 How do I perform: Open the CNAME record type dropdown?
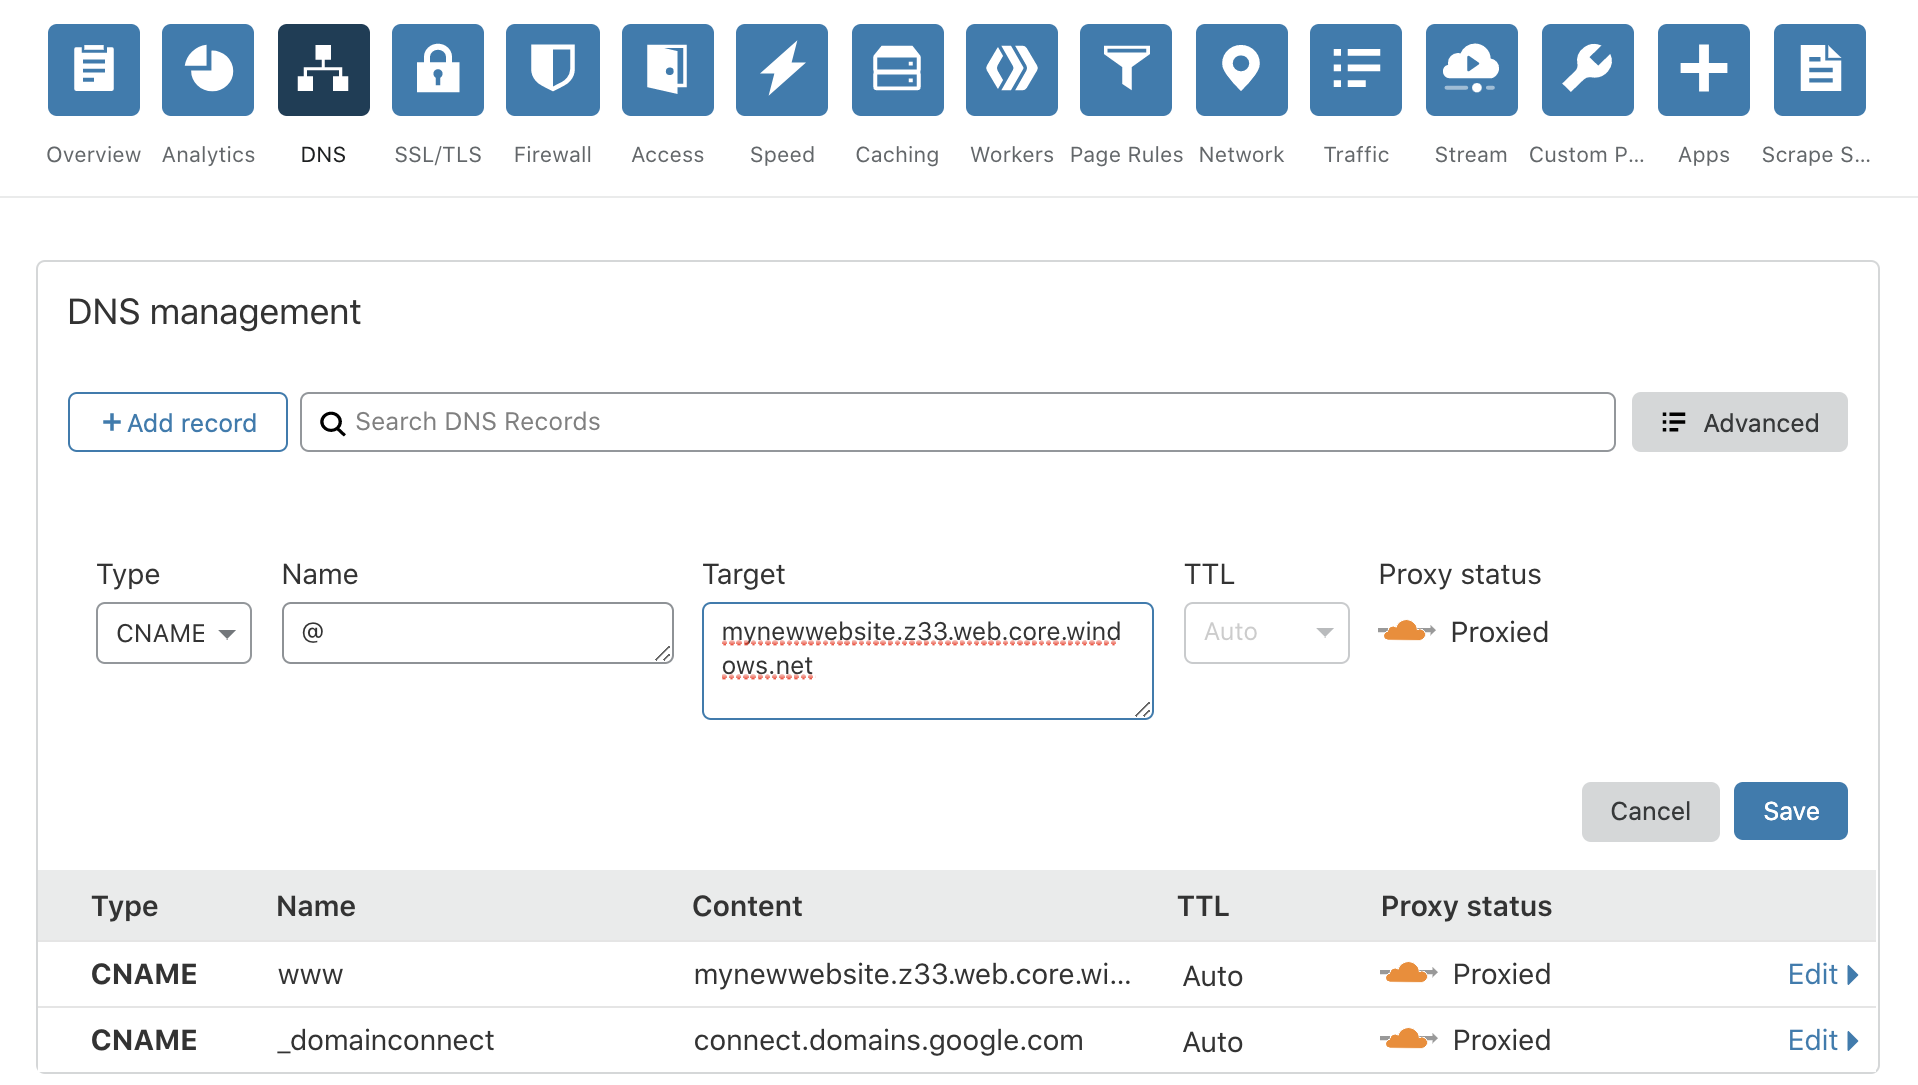(x=174, y=633)
